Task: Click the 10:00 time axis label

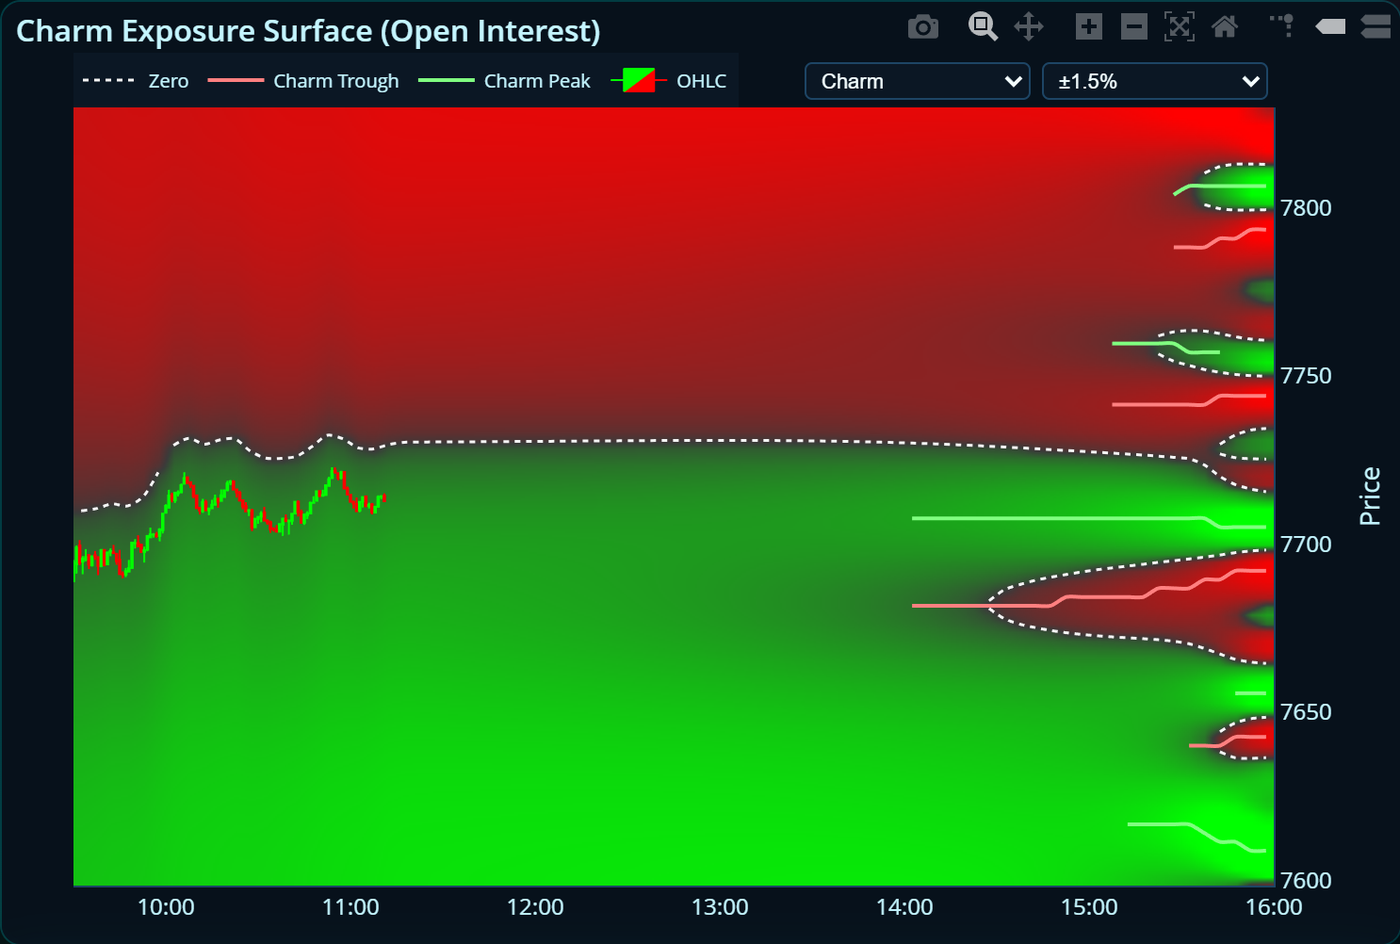Action: (x=166, y=907)
